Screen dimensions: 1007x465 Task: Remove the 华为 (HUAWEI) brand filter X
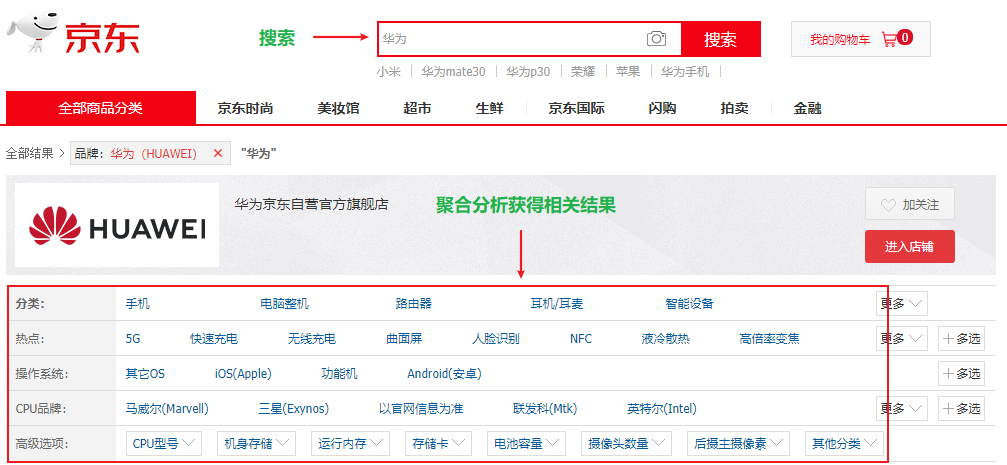pos(218,153)
